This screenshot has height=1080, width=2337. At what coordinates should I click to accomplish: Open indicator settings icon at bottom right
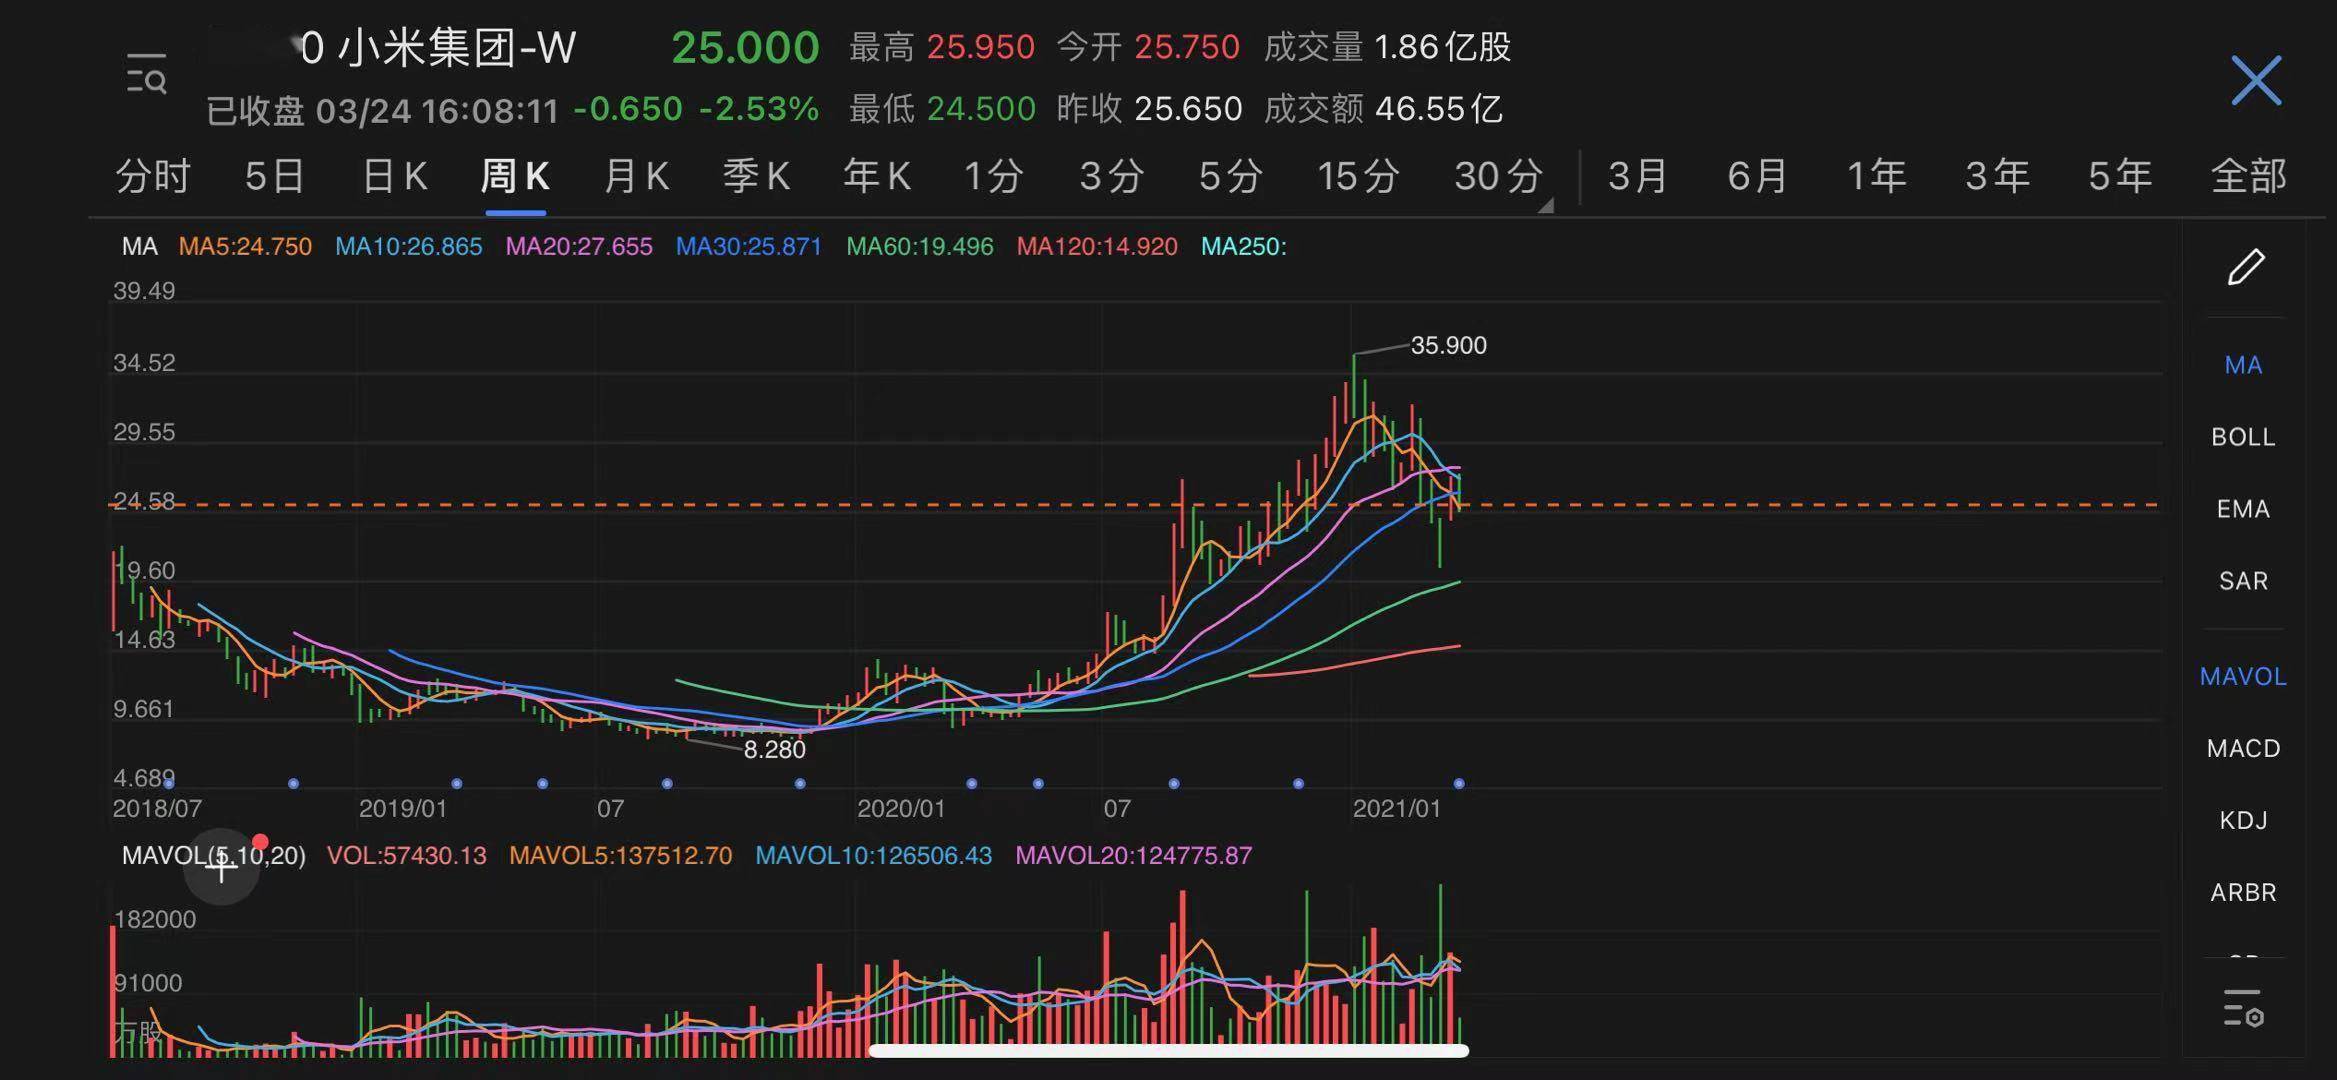tap(2243, 1008)
